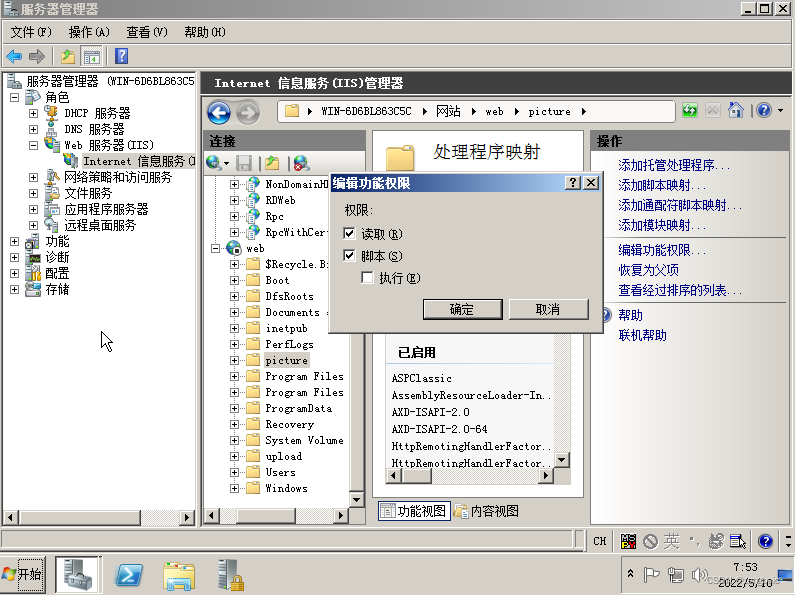Viewport: 795px width, 595px height.
Task: Select the AXD-ISAPI-2.0-64 handler entry
Action: click(x=439, y=429)
